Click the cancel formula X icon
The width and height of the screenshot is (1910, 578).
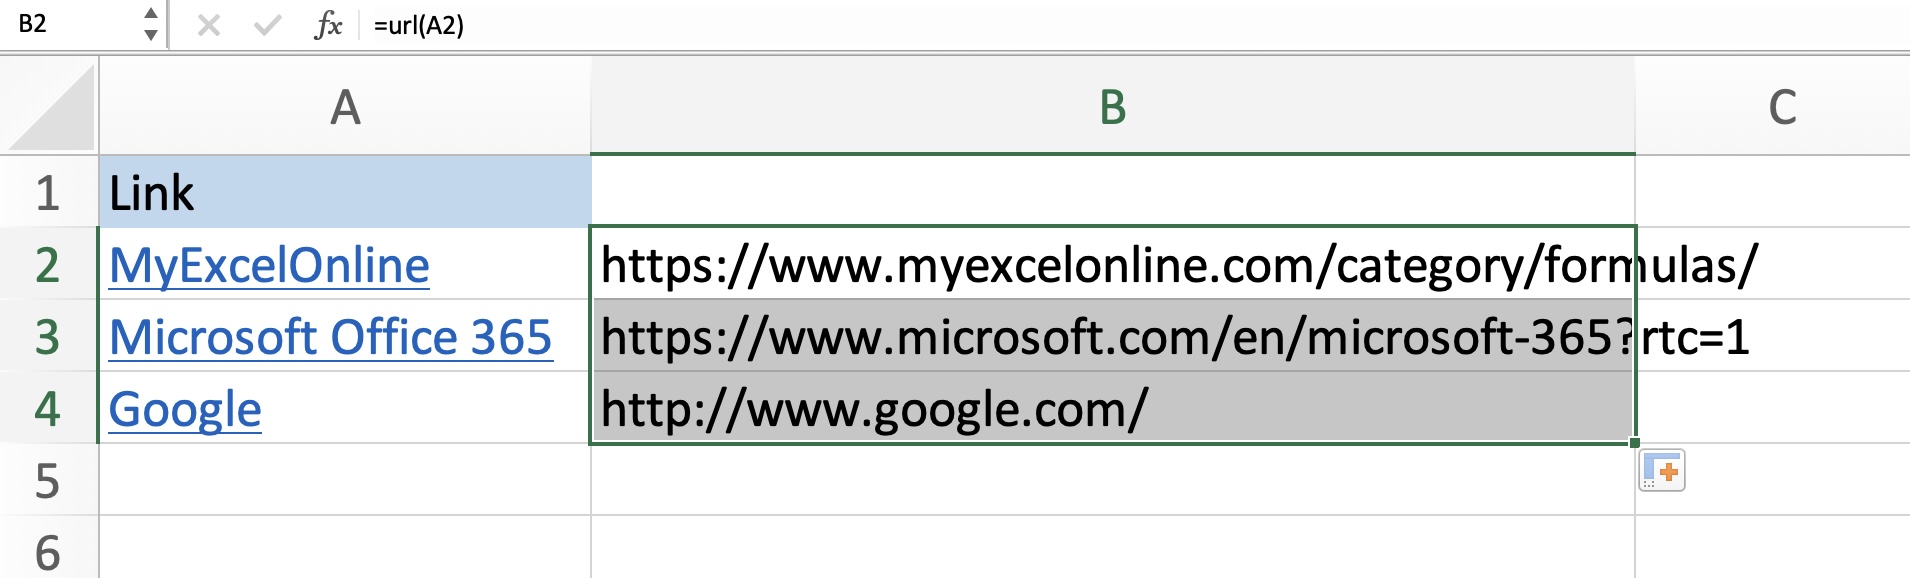209,25
